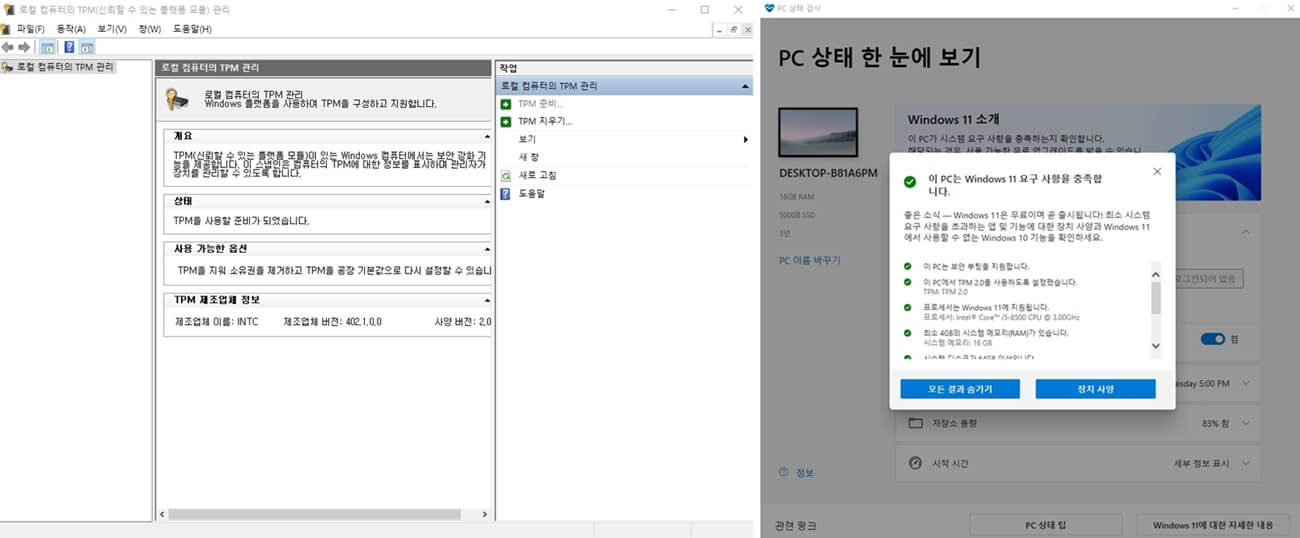The image size is (1300, 538).
Task: Collapse the TPM 제조업체 정보 section
Action: point(487,300)
